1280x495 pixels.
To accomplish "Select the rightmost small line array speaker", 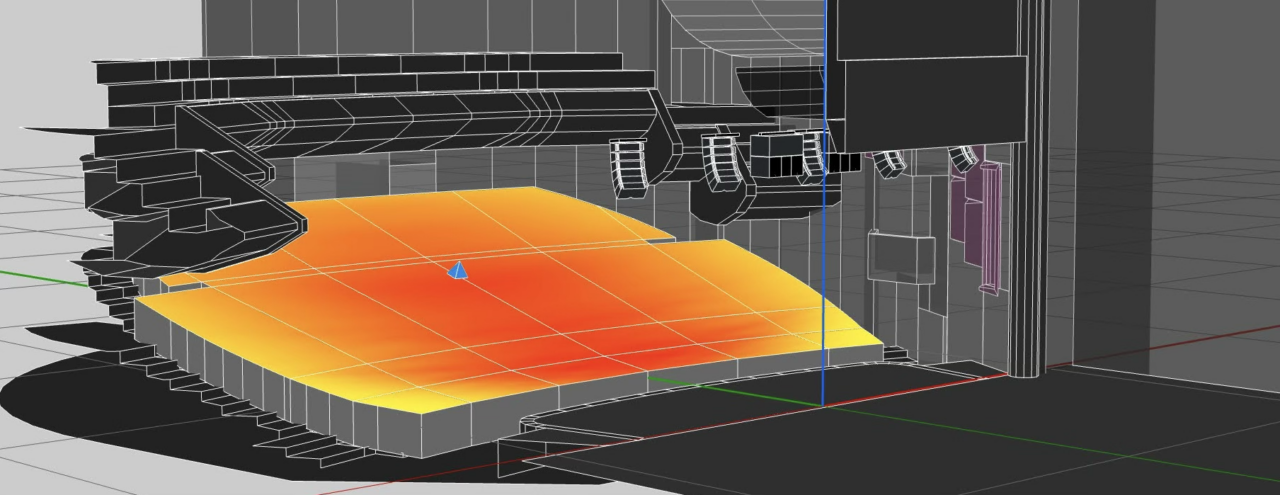I will click(963, 158).
